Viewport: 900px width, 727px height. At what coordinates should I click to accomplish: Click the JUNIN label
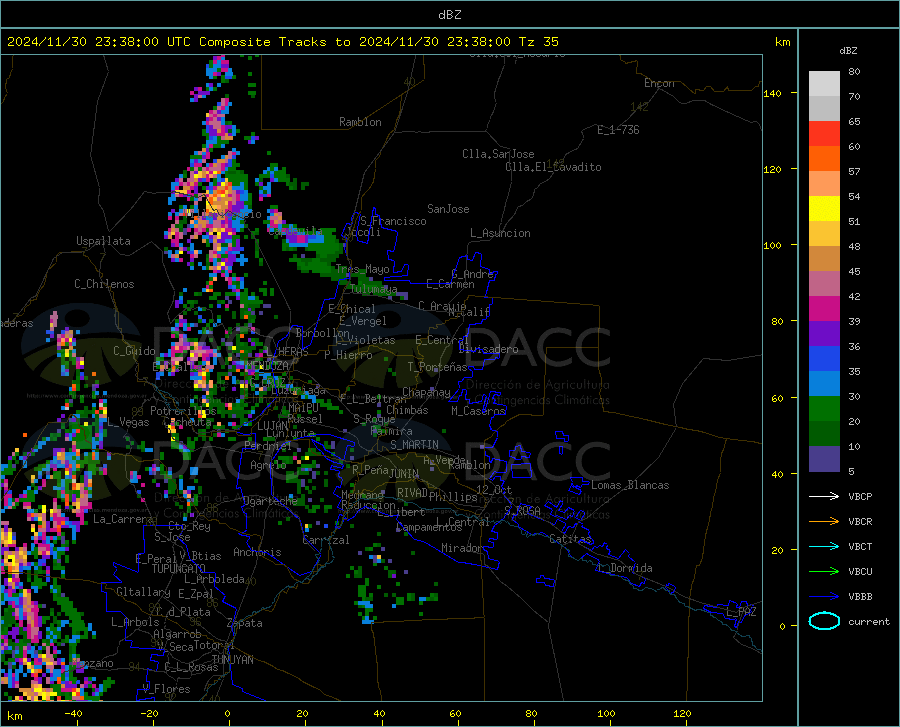404,473
